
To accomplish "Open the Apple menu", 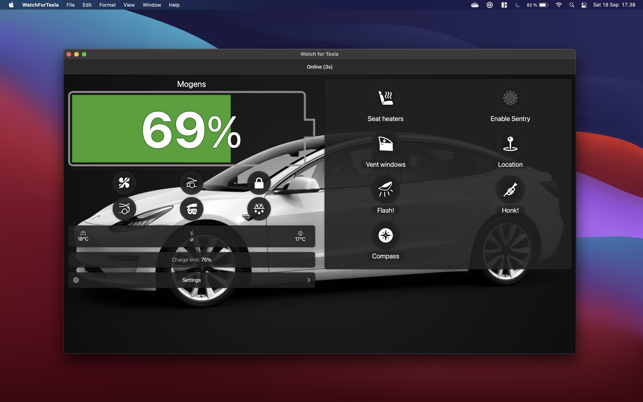I will pos(11,5).
